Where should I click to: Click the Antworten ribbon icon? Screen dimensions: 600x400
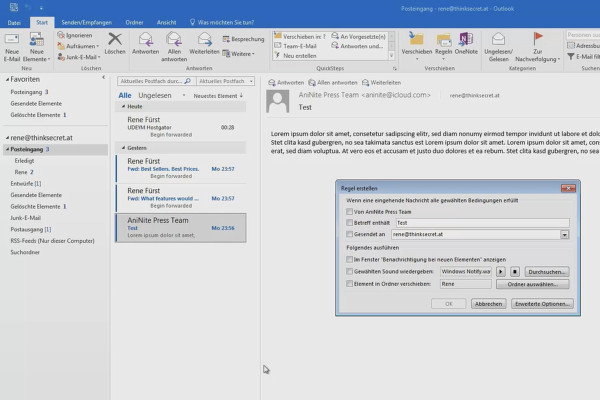pyautogui.click(x=145, y=39)
